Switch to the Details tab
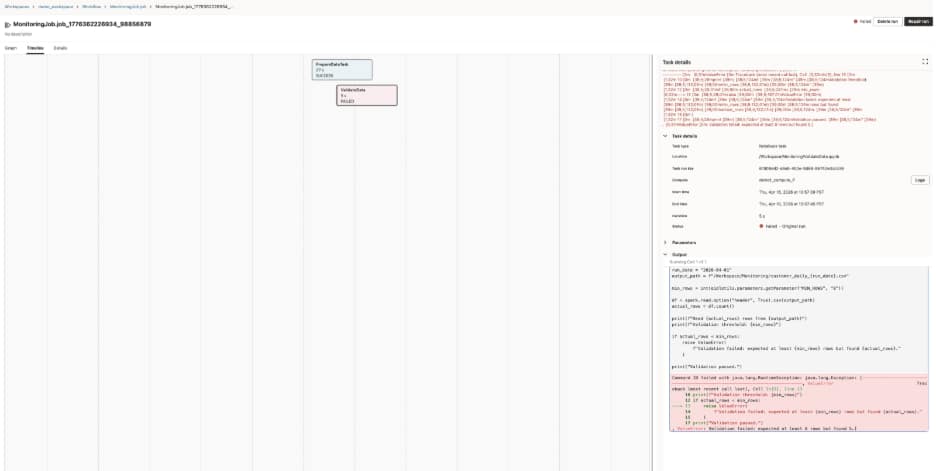The width and height of the screenshot is (936, 471). (x=60, y=48)
